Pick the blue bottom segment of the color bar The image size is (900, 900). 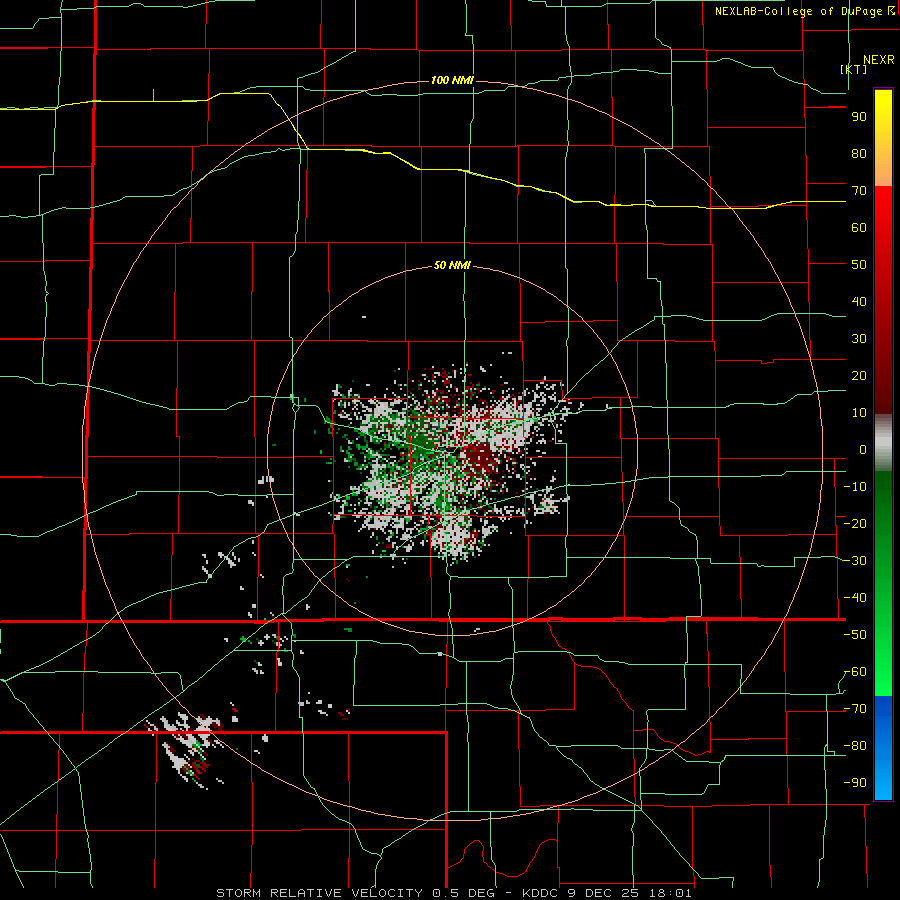coord(883,747)
